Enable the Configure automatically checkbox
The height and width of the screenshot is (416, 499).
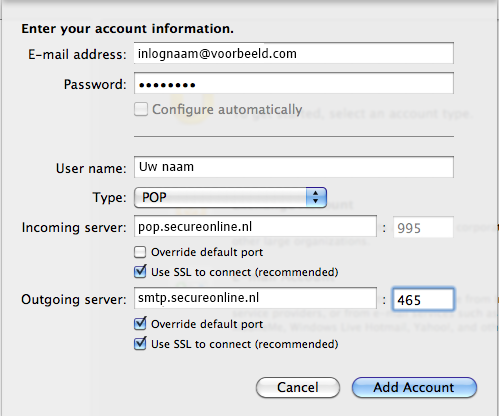(141, 109)
